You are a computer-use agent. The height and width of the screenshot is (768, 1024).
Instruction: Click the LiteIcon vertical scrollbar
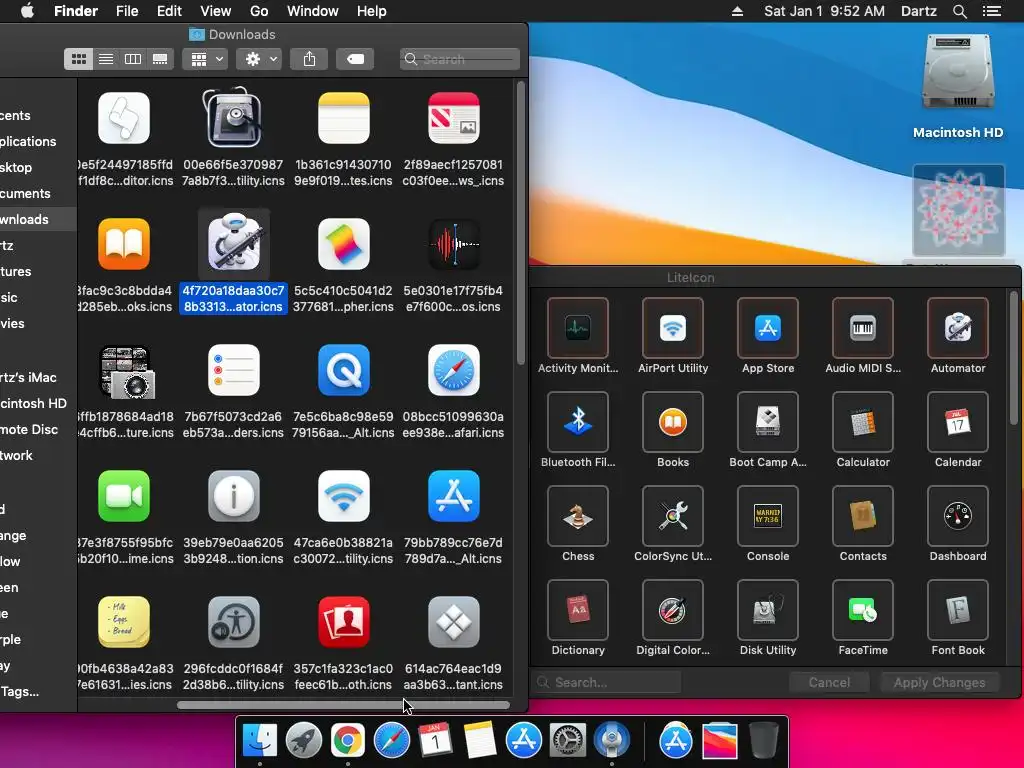point(1014,358)
